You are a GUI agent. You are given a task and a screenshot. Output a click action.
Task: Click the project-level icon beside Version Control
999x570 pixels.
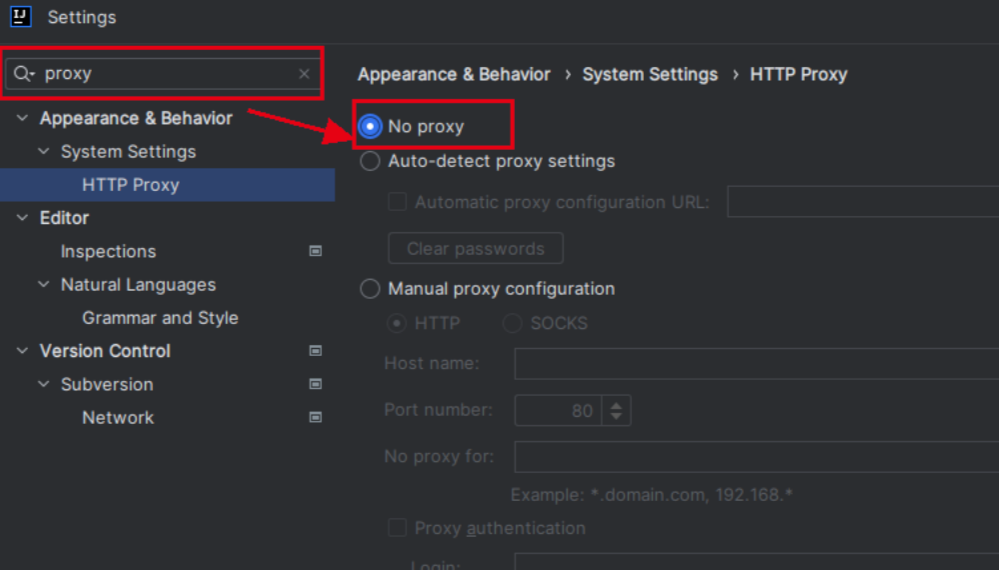(x=316, y=351)
